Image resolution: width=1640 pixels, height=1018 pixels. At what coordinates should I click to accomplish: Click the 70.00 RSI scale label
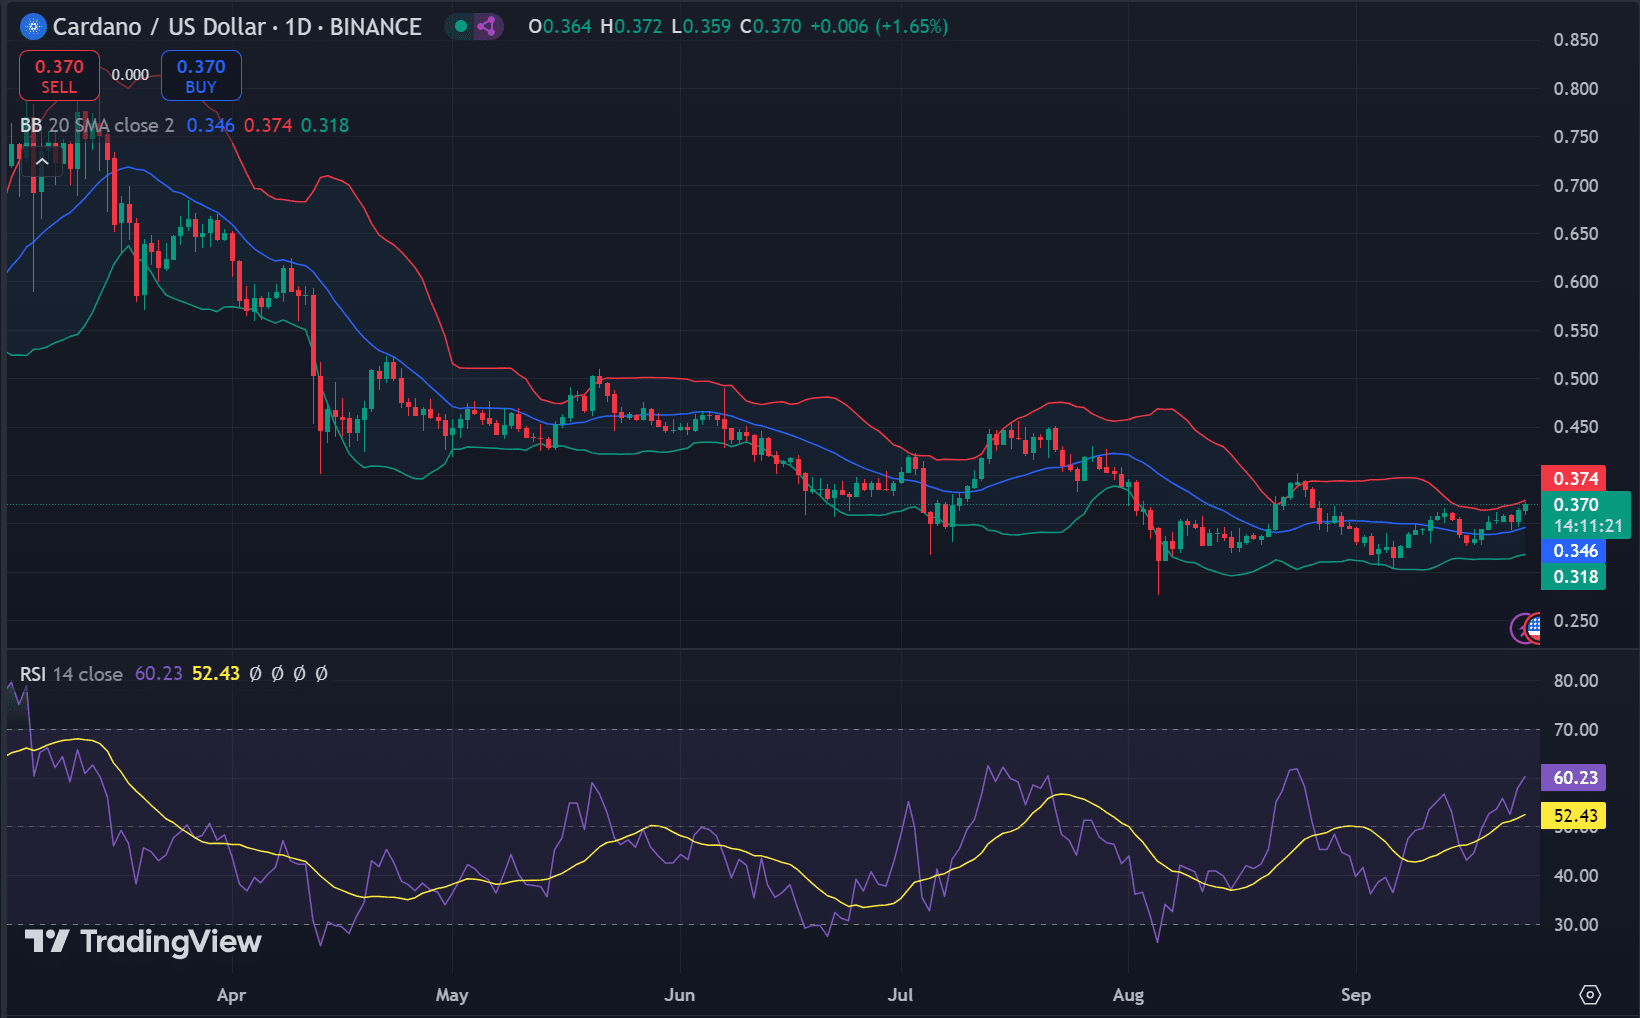click(x=1576, y=730)
